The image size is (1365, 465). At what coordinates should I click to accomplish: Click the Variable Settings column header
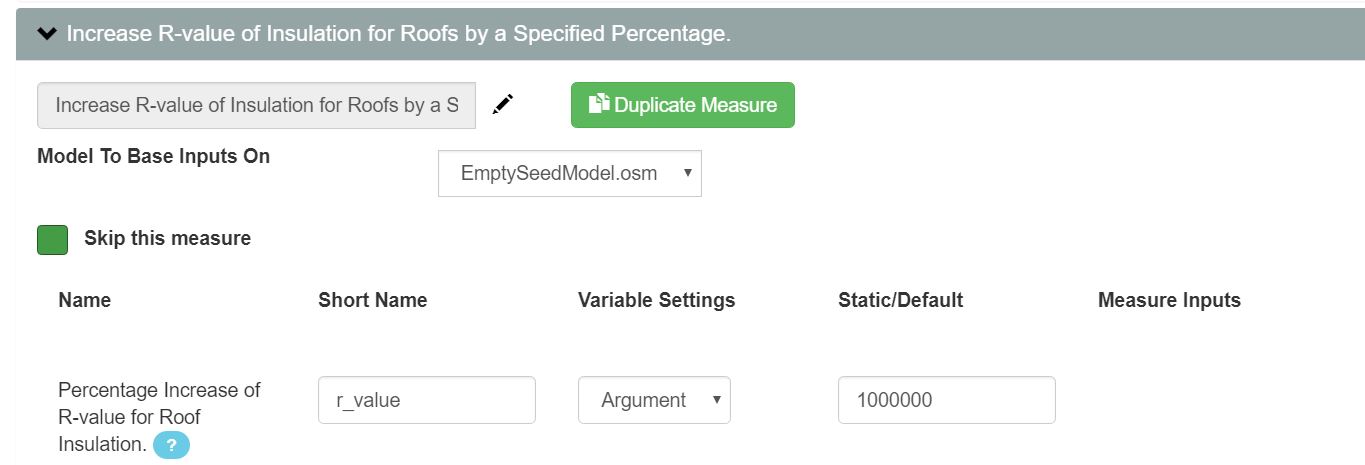pos(657,300)
